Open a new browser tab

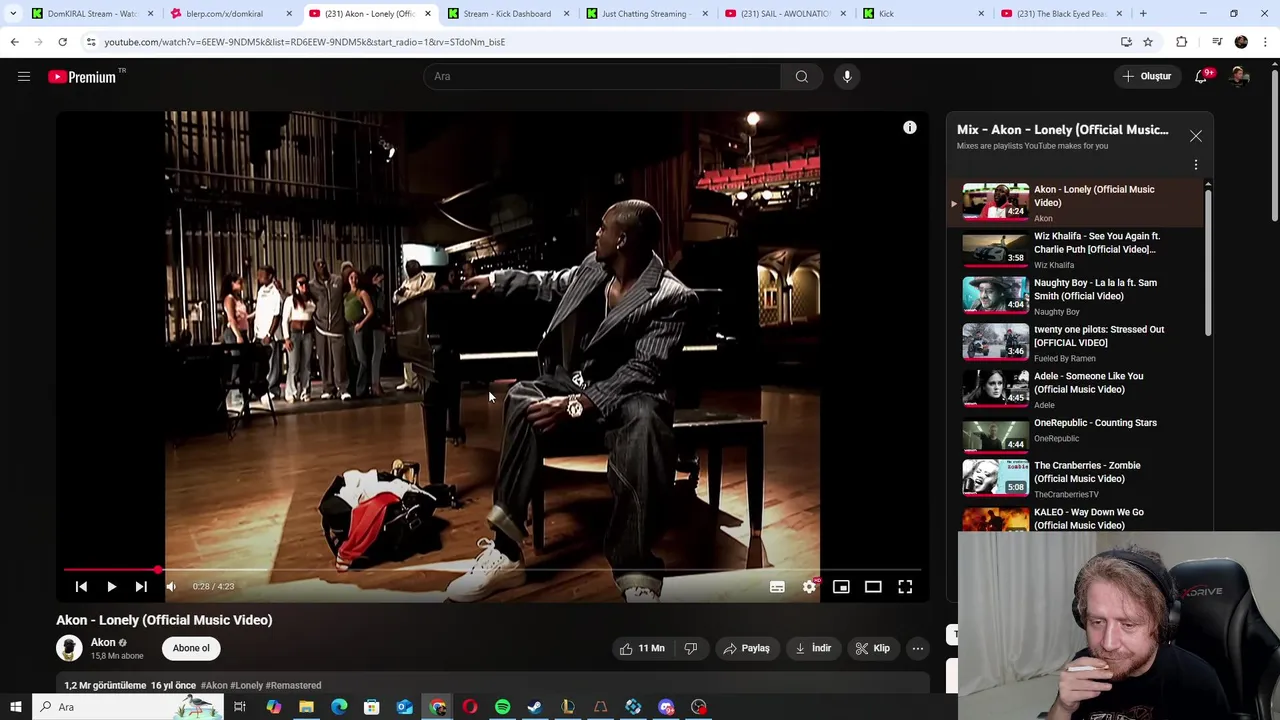tap(1143, 14)
